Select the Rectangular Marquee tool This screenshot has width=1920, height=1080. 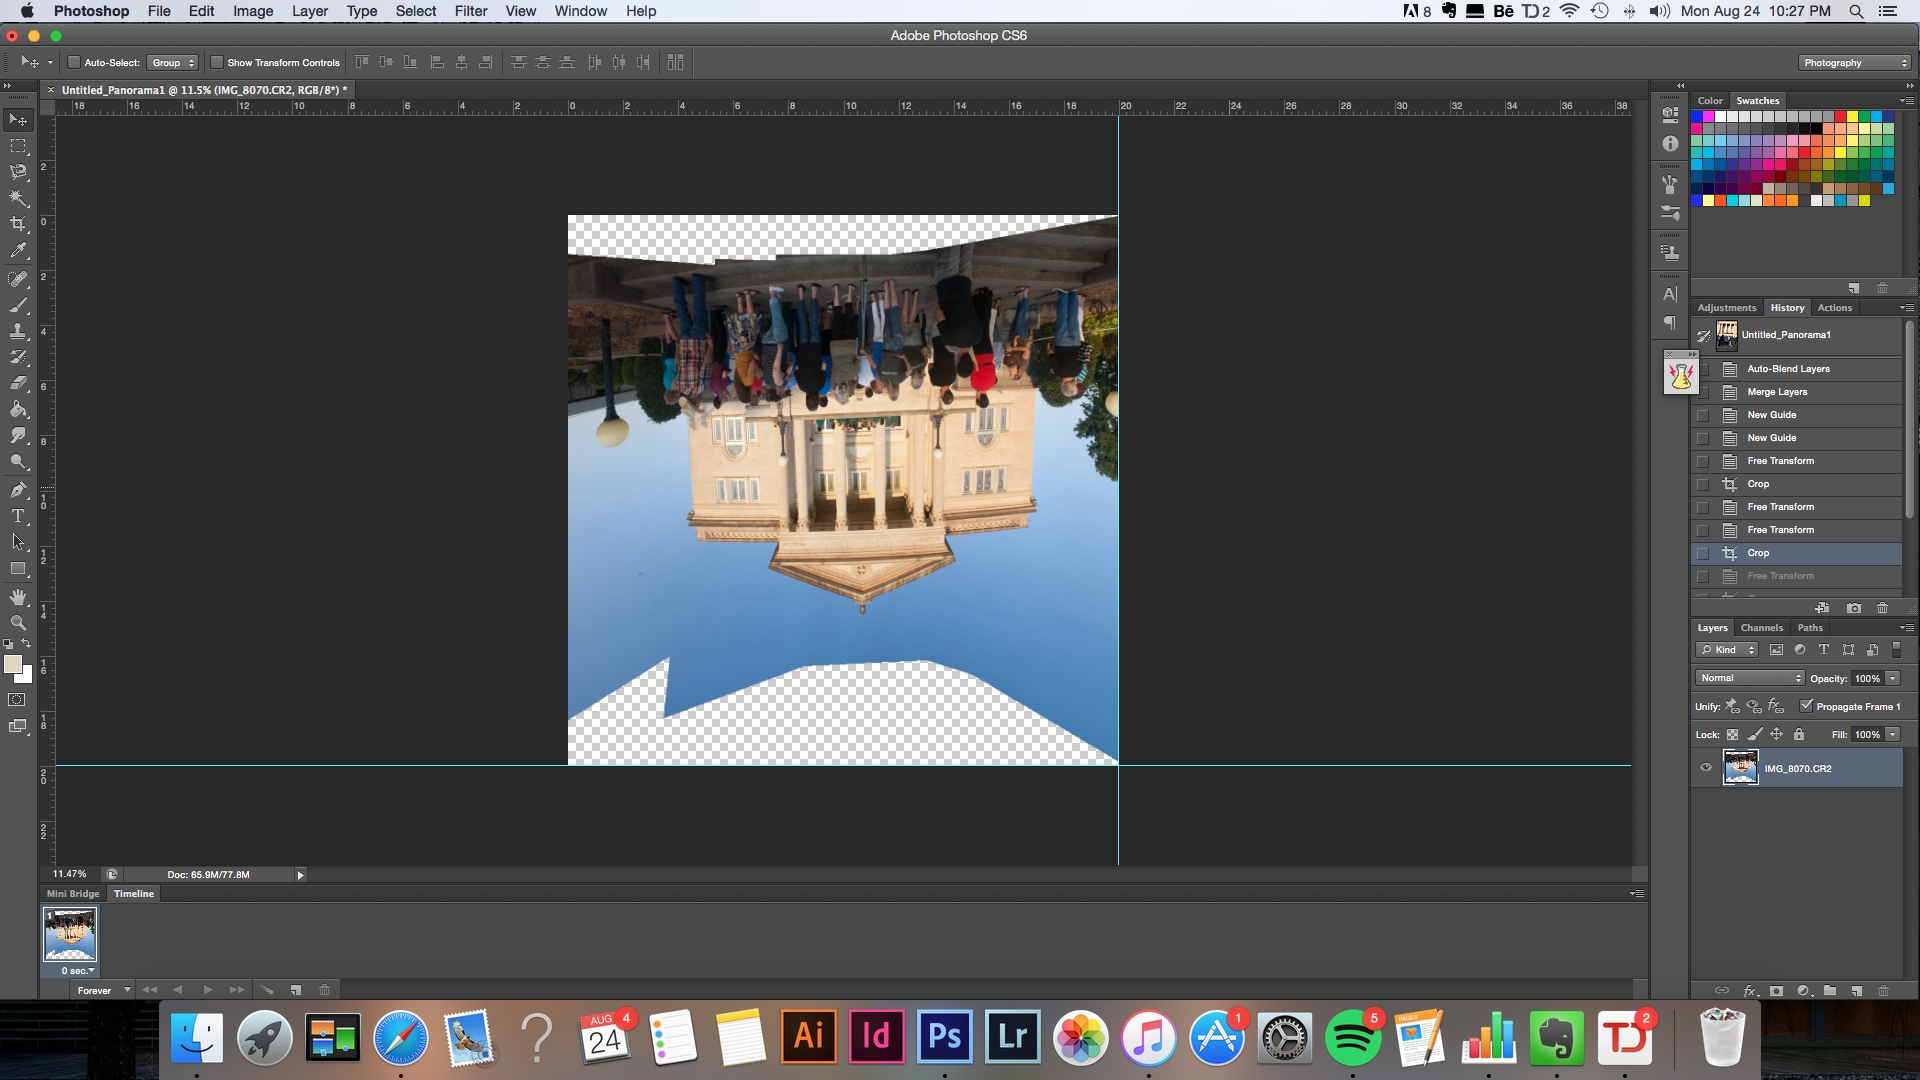(x=18, y=146)
